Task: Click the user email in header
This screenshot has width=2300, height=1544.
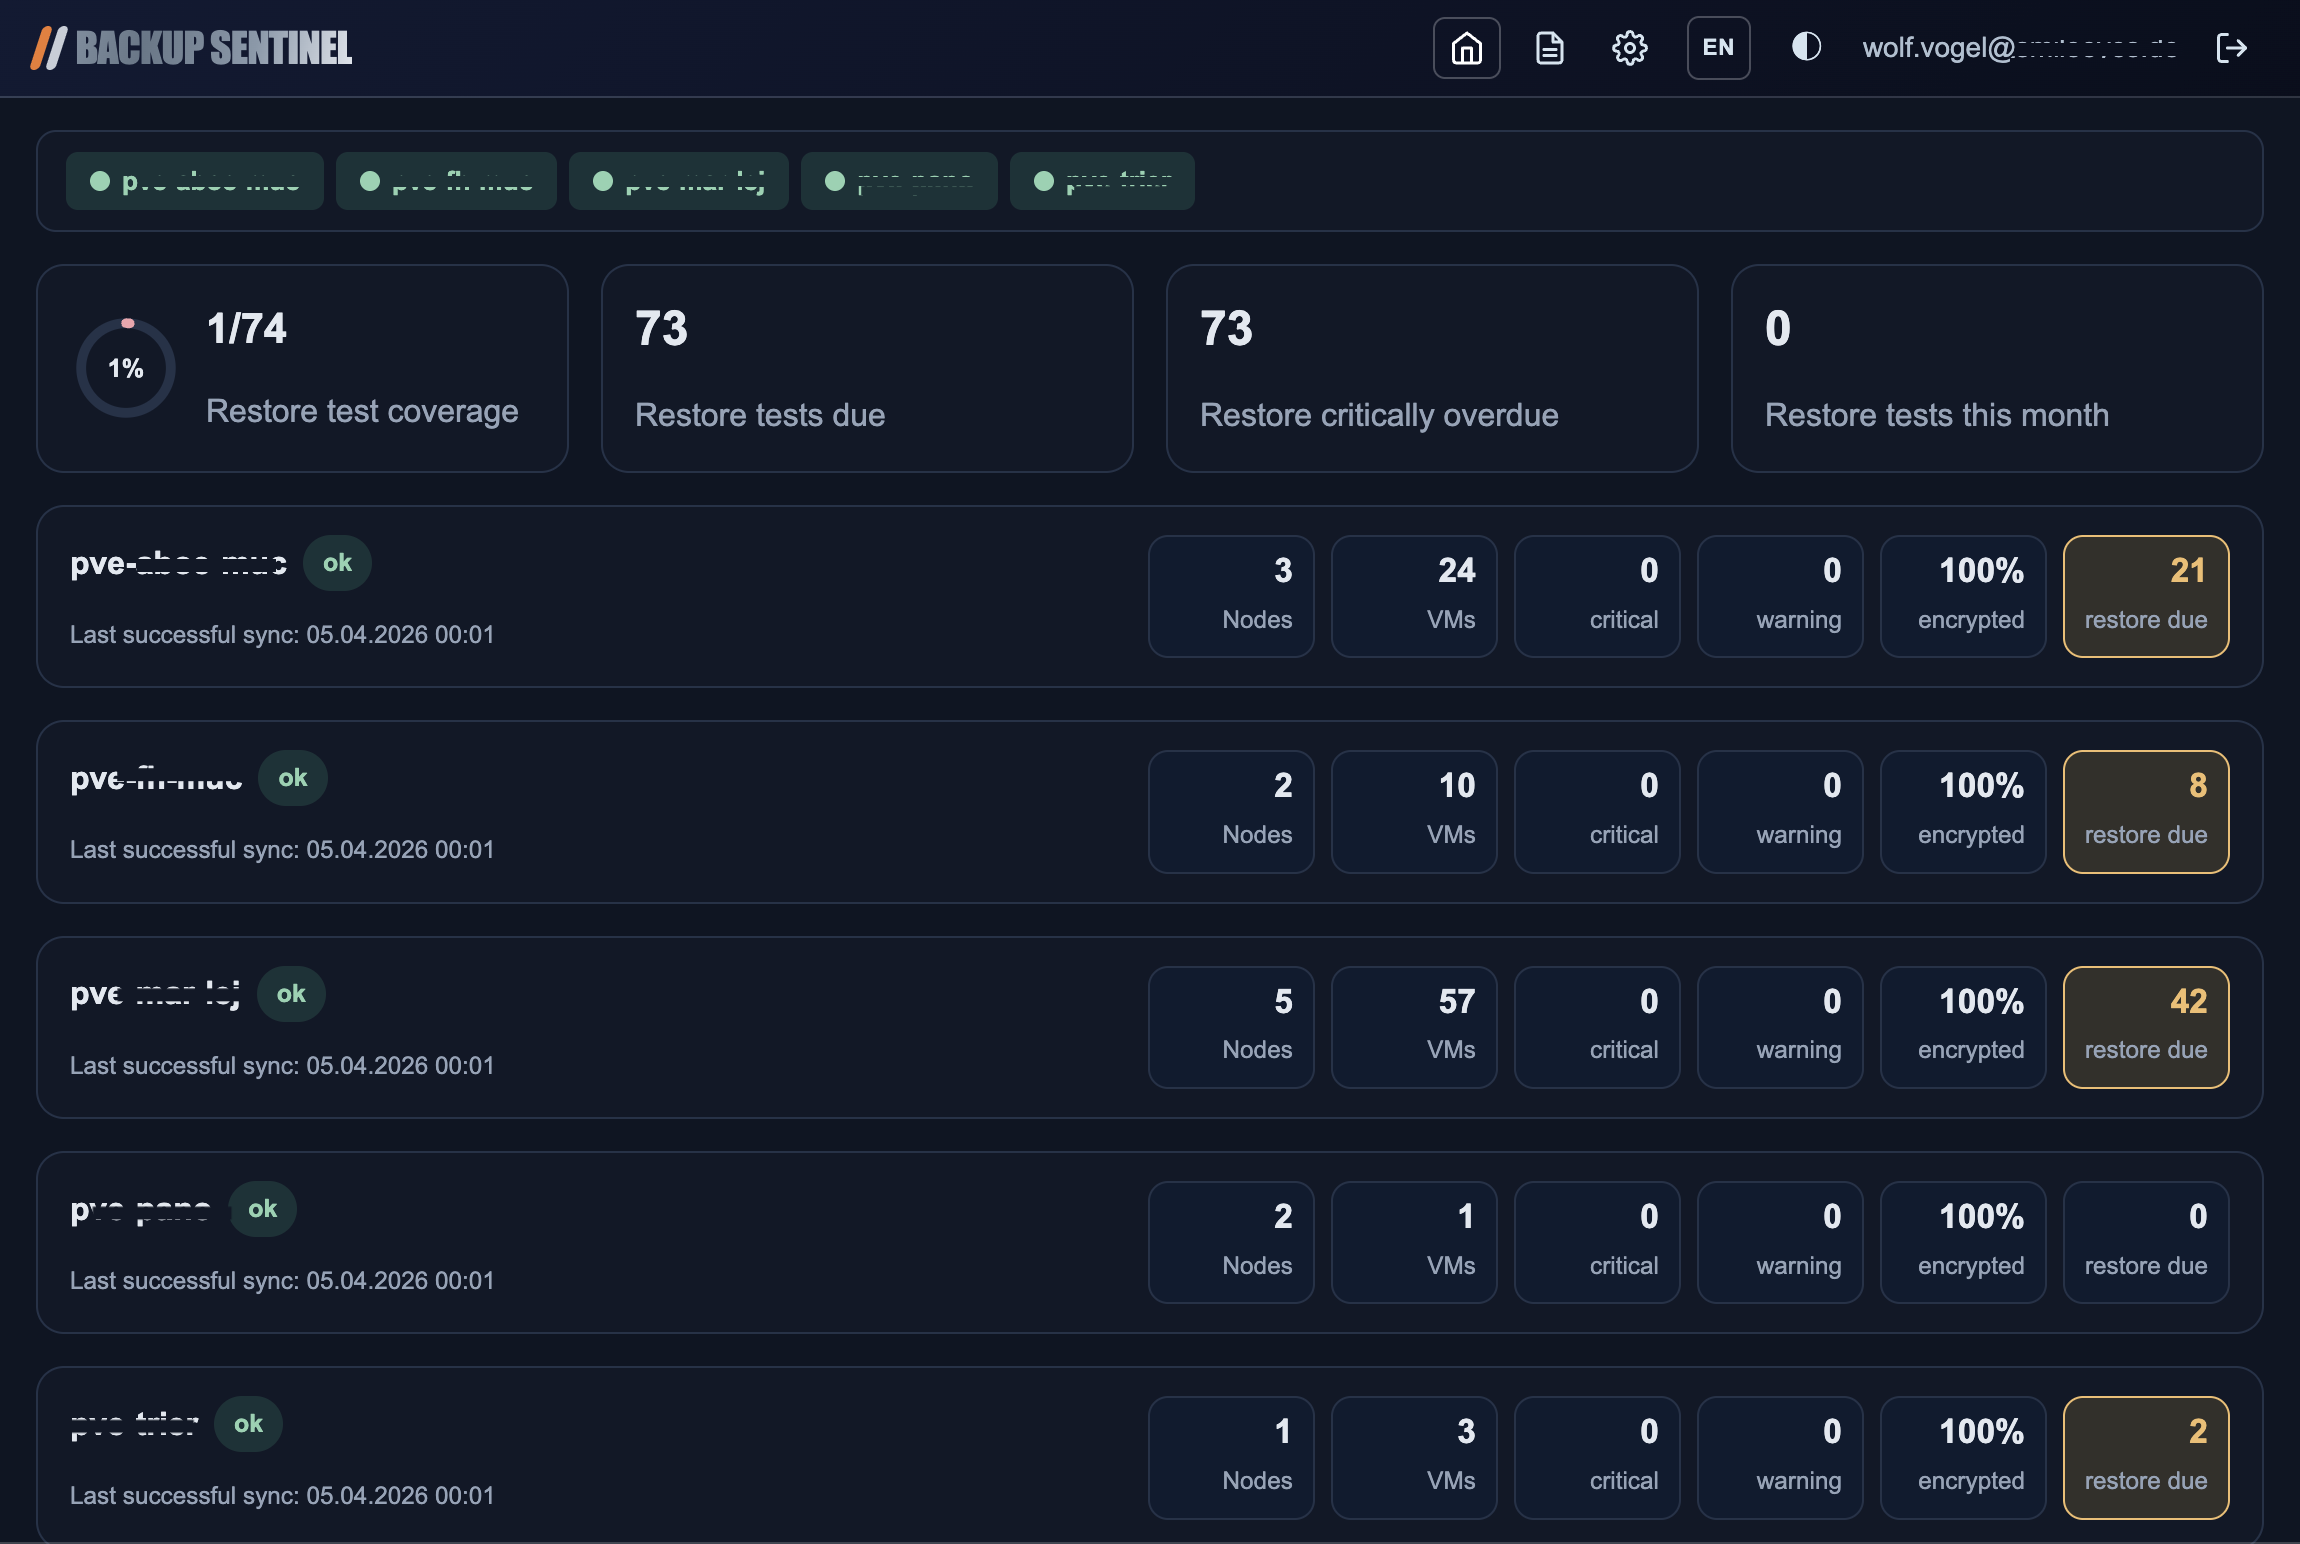Action: tap(2018, 48)
